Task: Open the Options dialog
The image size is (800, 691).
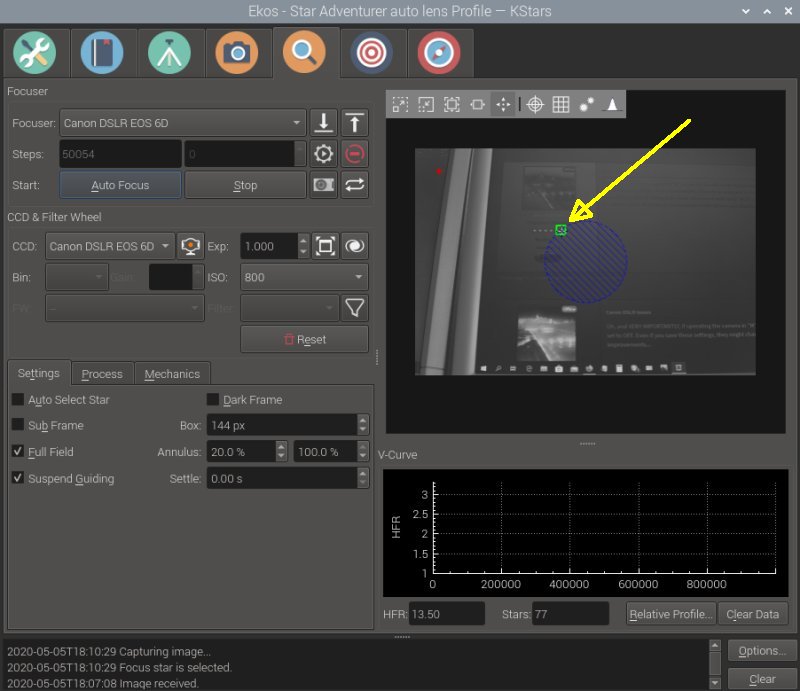Action: click(762, 651)
